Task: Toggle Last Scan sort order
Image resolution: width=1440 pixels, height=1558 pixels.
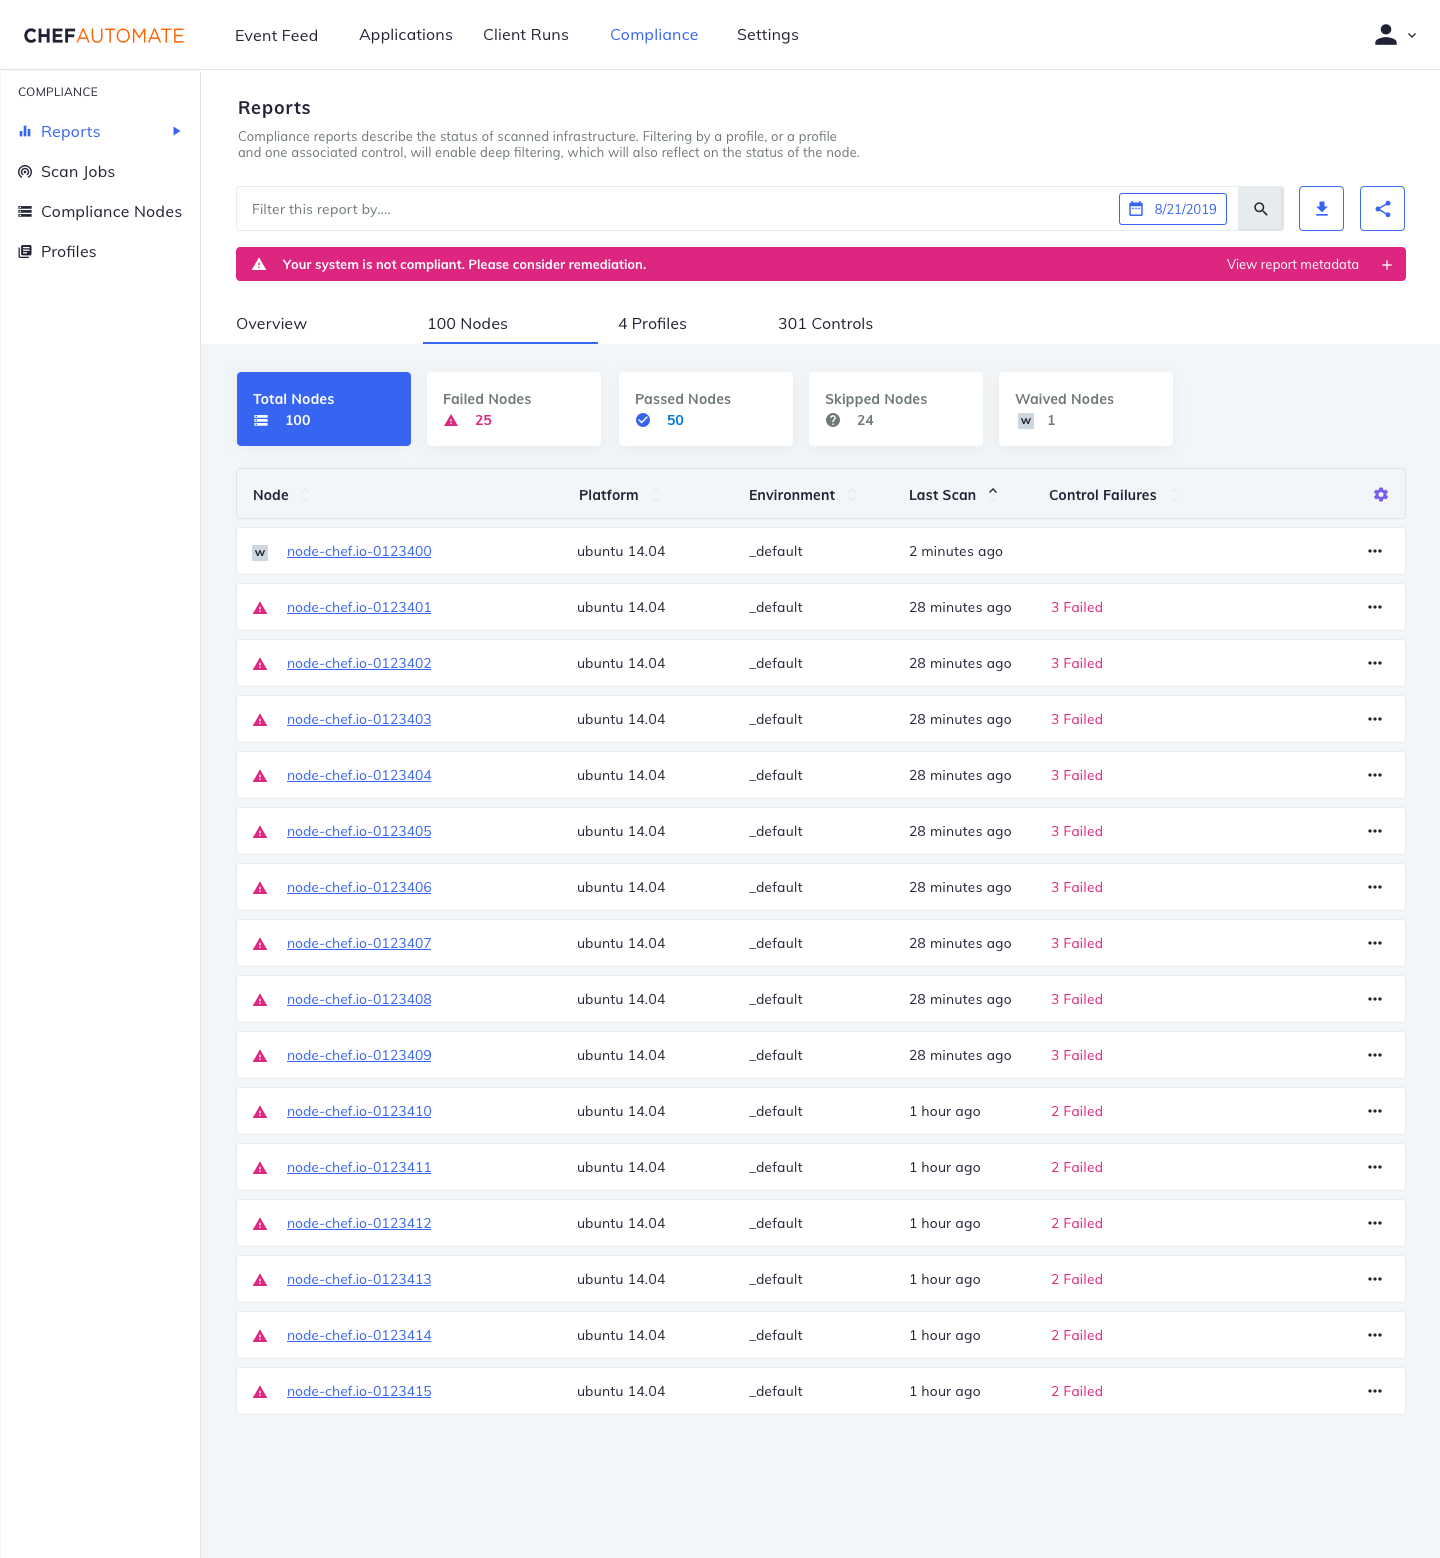Action: 992,492
